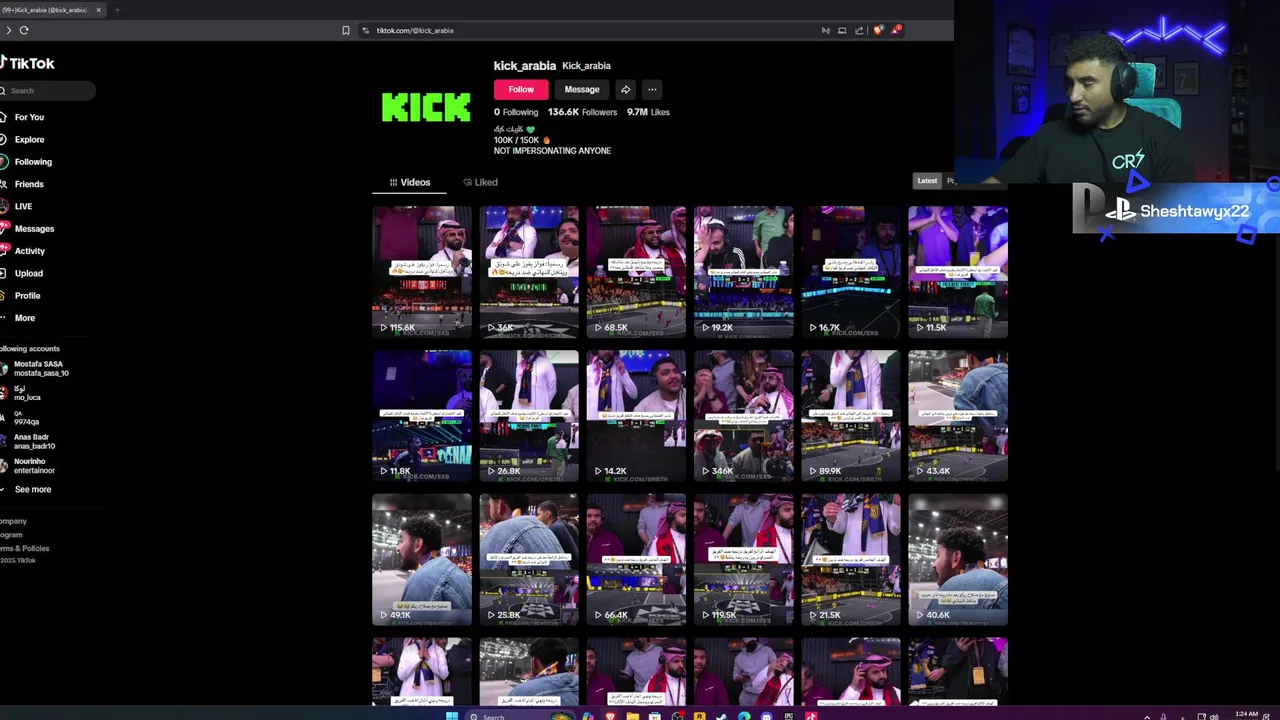Viewport: 1280px width, 720px height.
Task: Open the LIVE section
Action: point(23,206)
